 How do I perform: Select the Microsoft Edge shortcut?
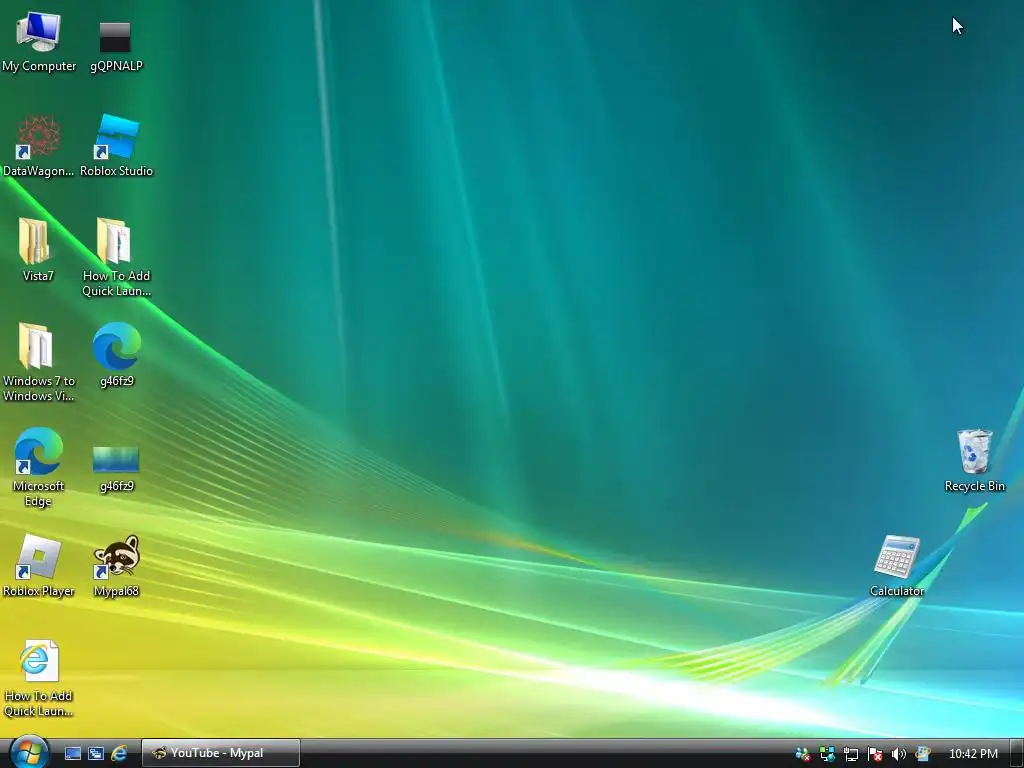(x=39, y=468)
